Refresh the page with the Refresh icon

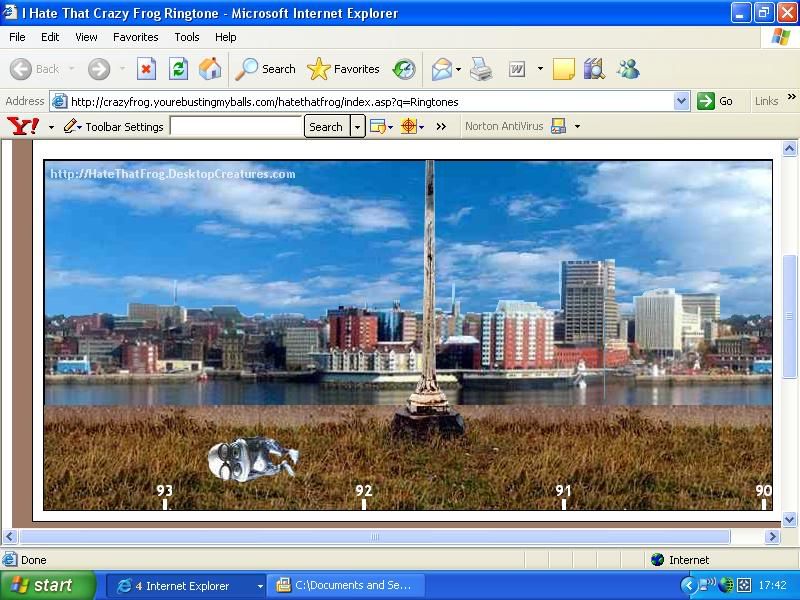[x=178, y=69]
